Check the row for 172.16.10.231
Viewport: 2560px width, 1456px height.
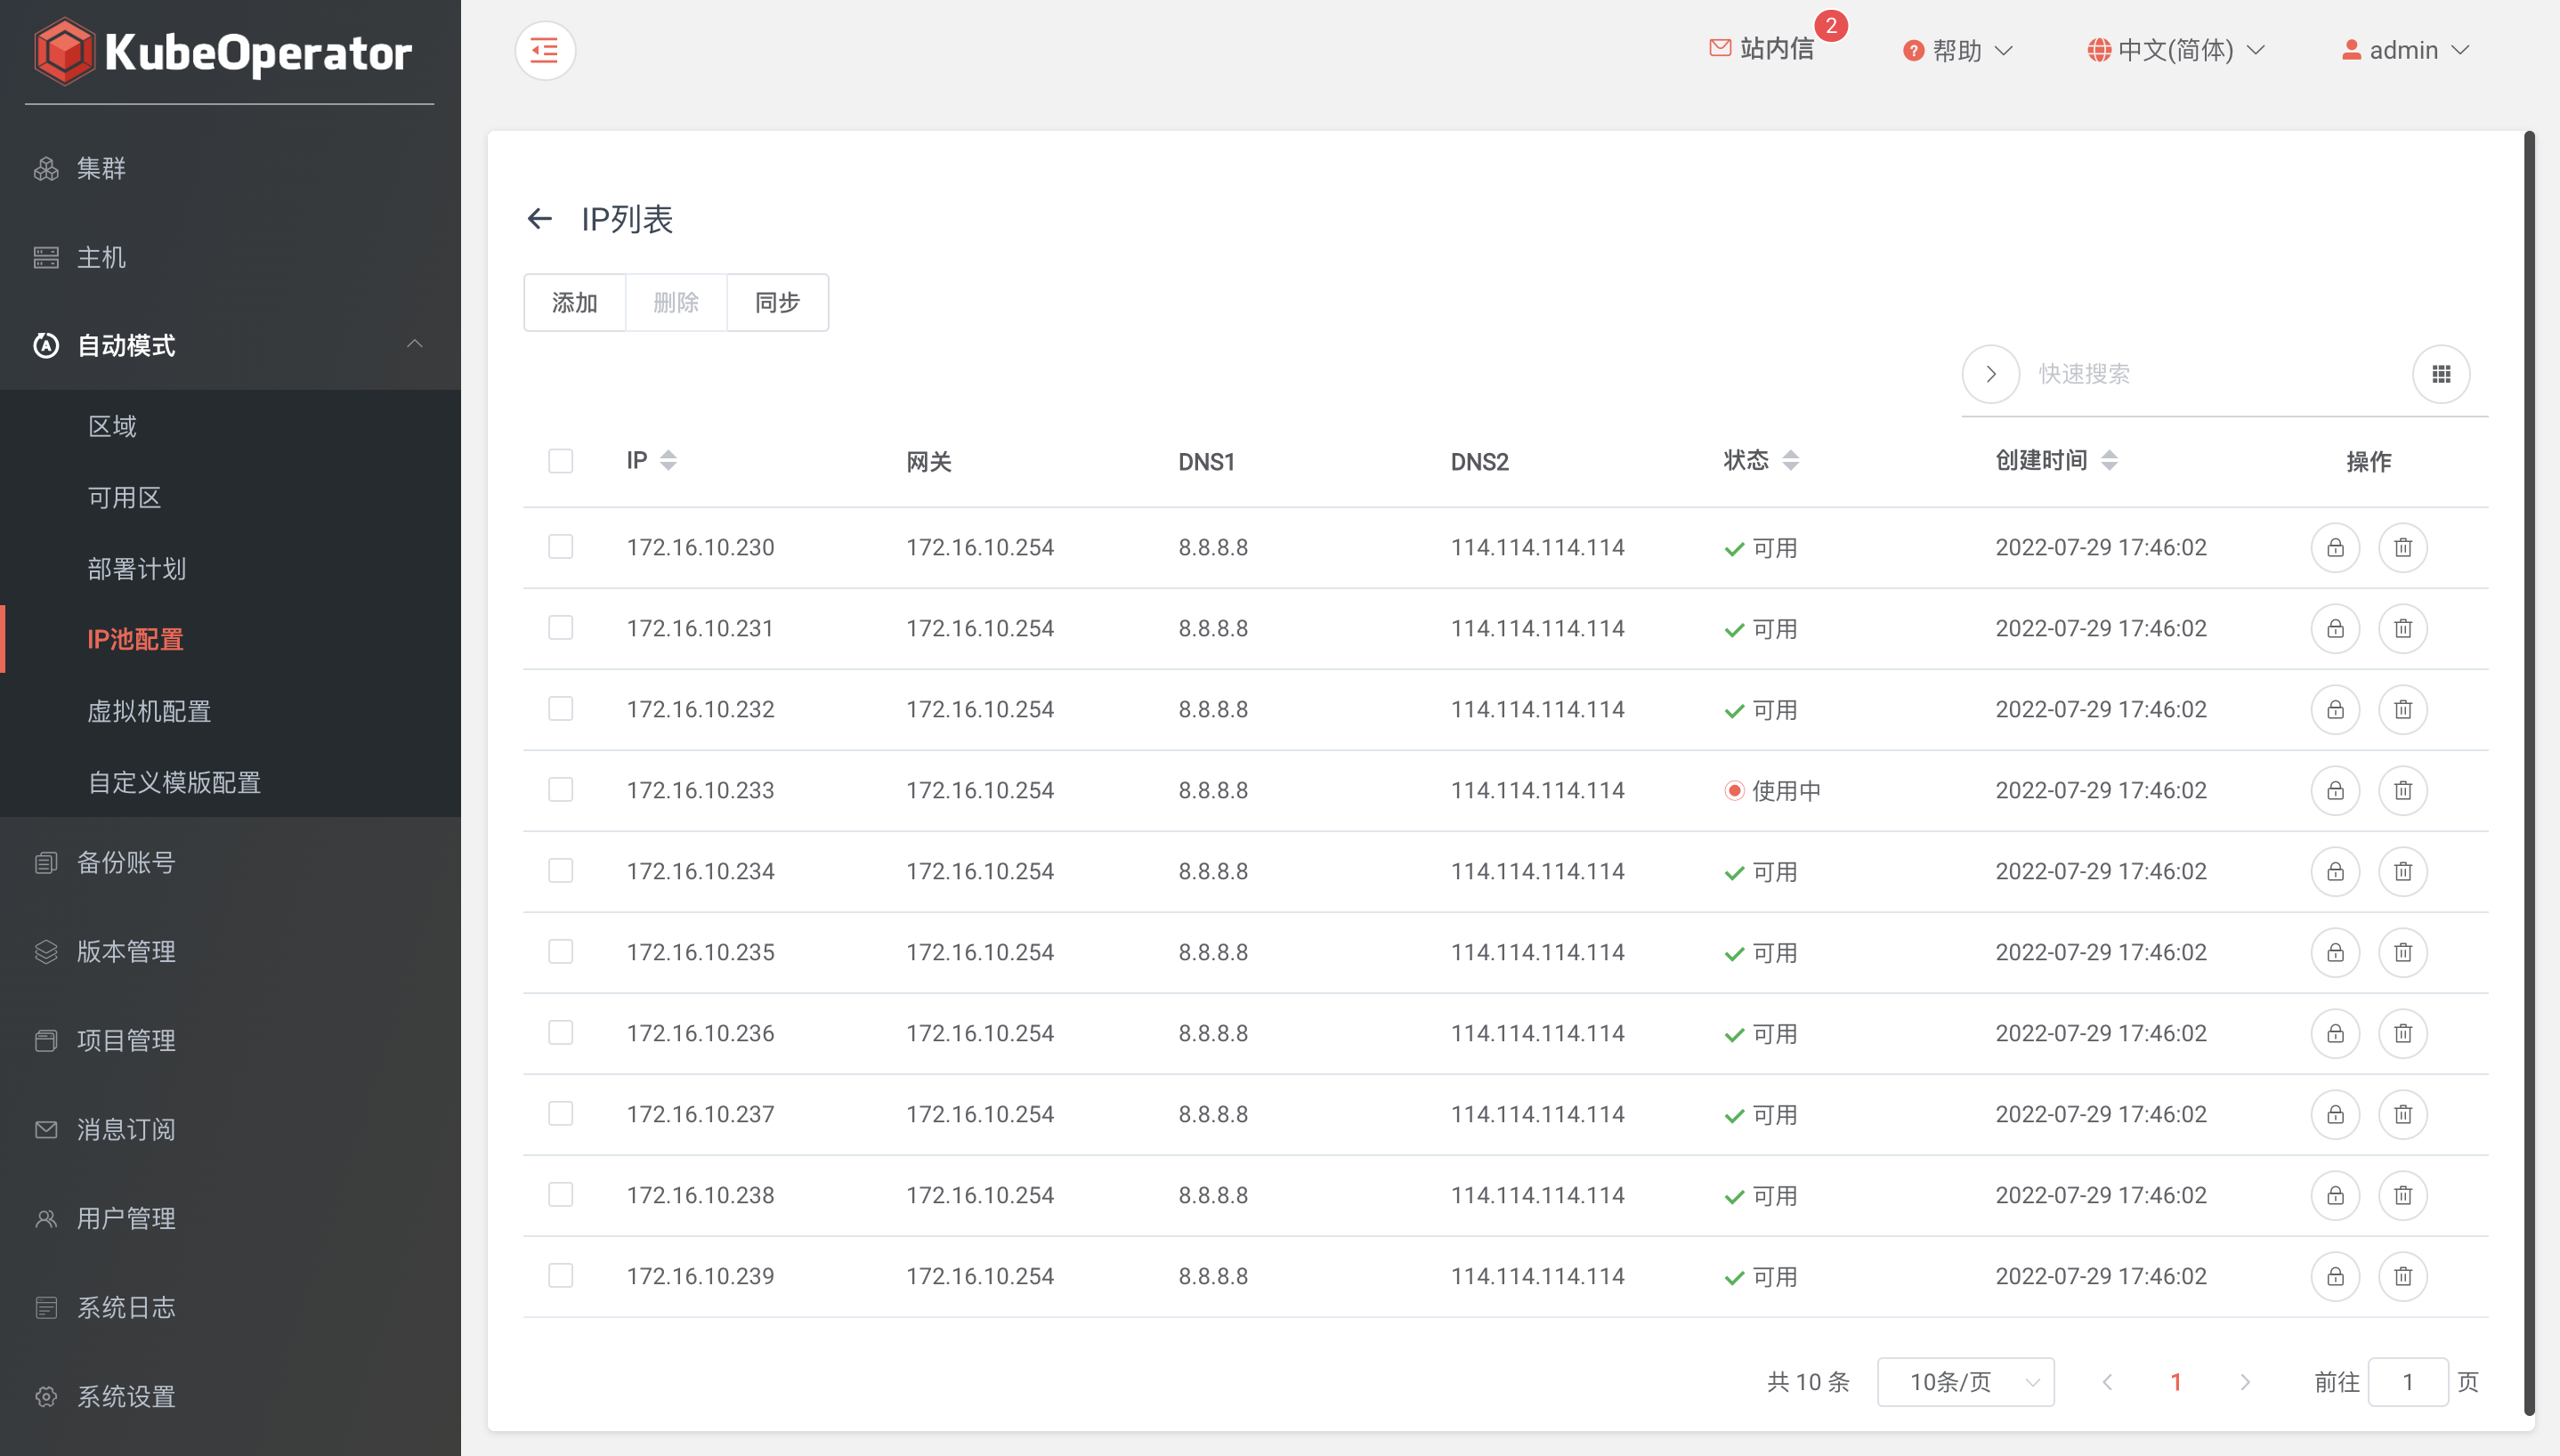pyautogui.click(x=560, y=628)
